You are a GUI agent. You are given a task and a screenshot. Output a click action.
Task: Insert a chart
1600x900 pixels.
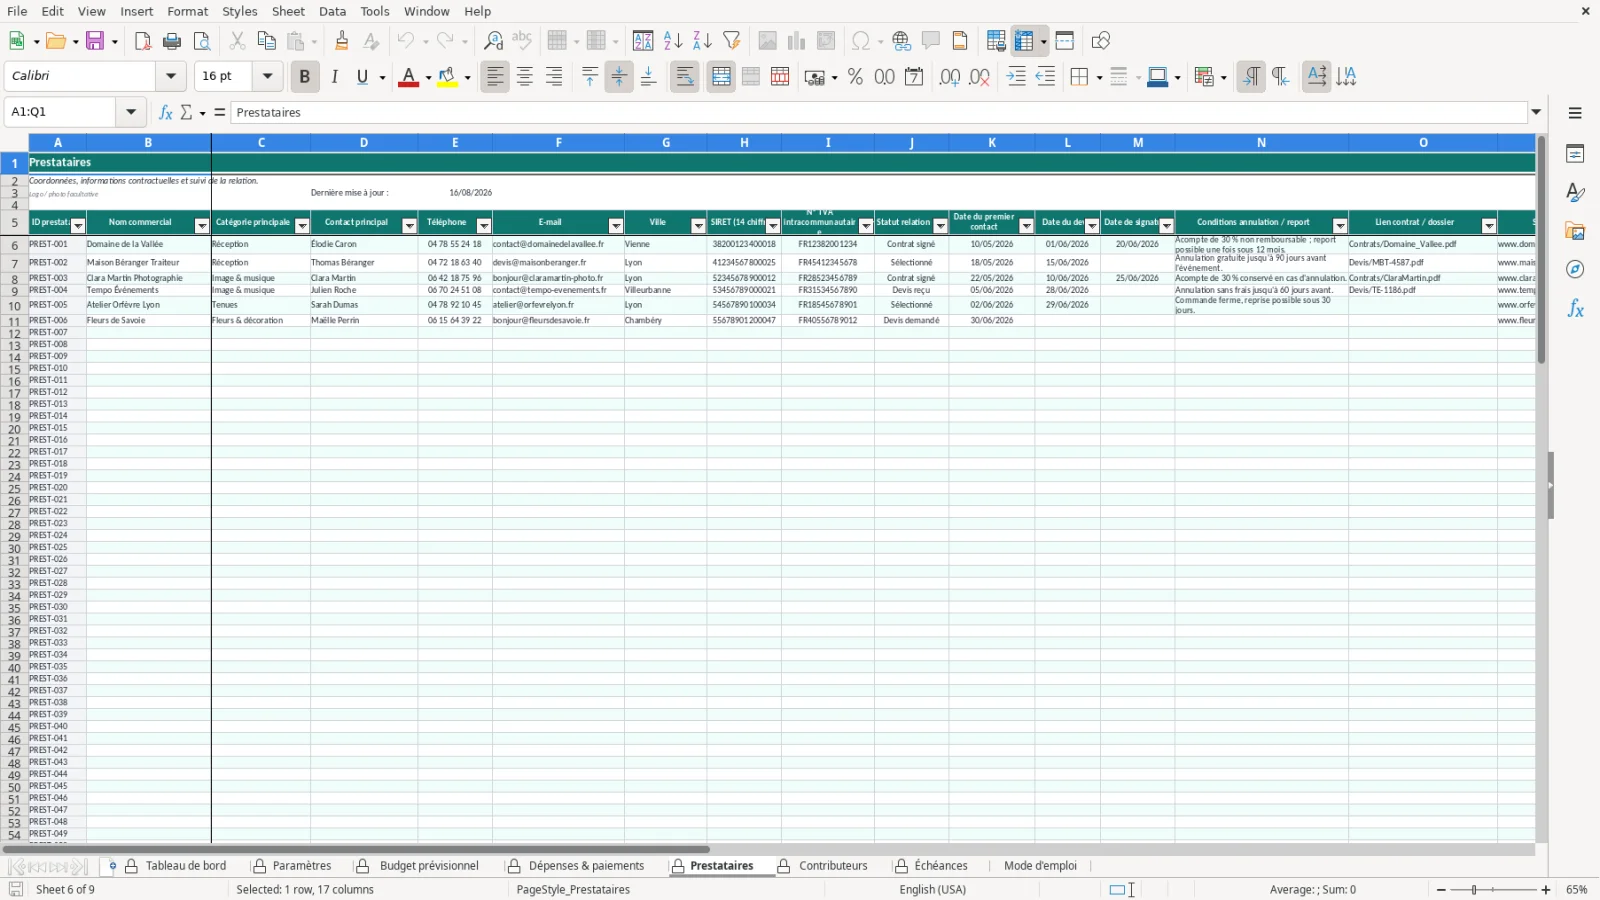pos(797,41)
